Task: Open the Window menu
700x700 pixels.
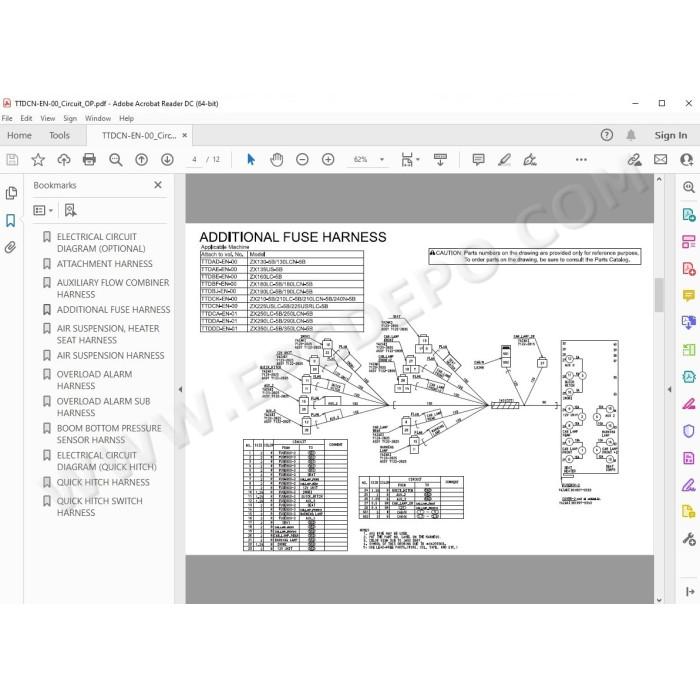Action: (98, 118)
